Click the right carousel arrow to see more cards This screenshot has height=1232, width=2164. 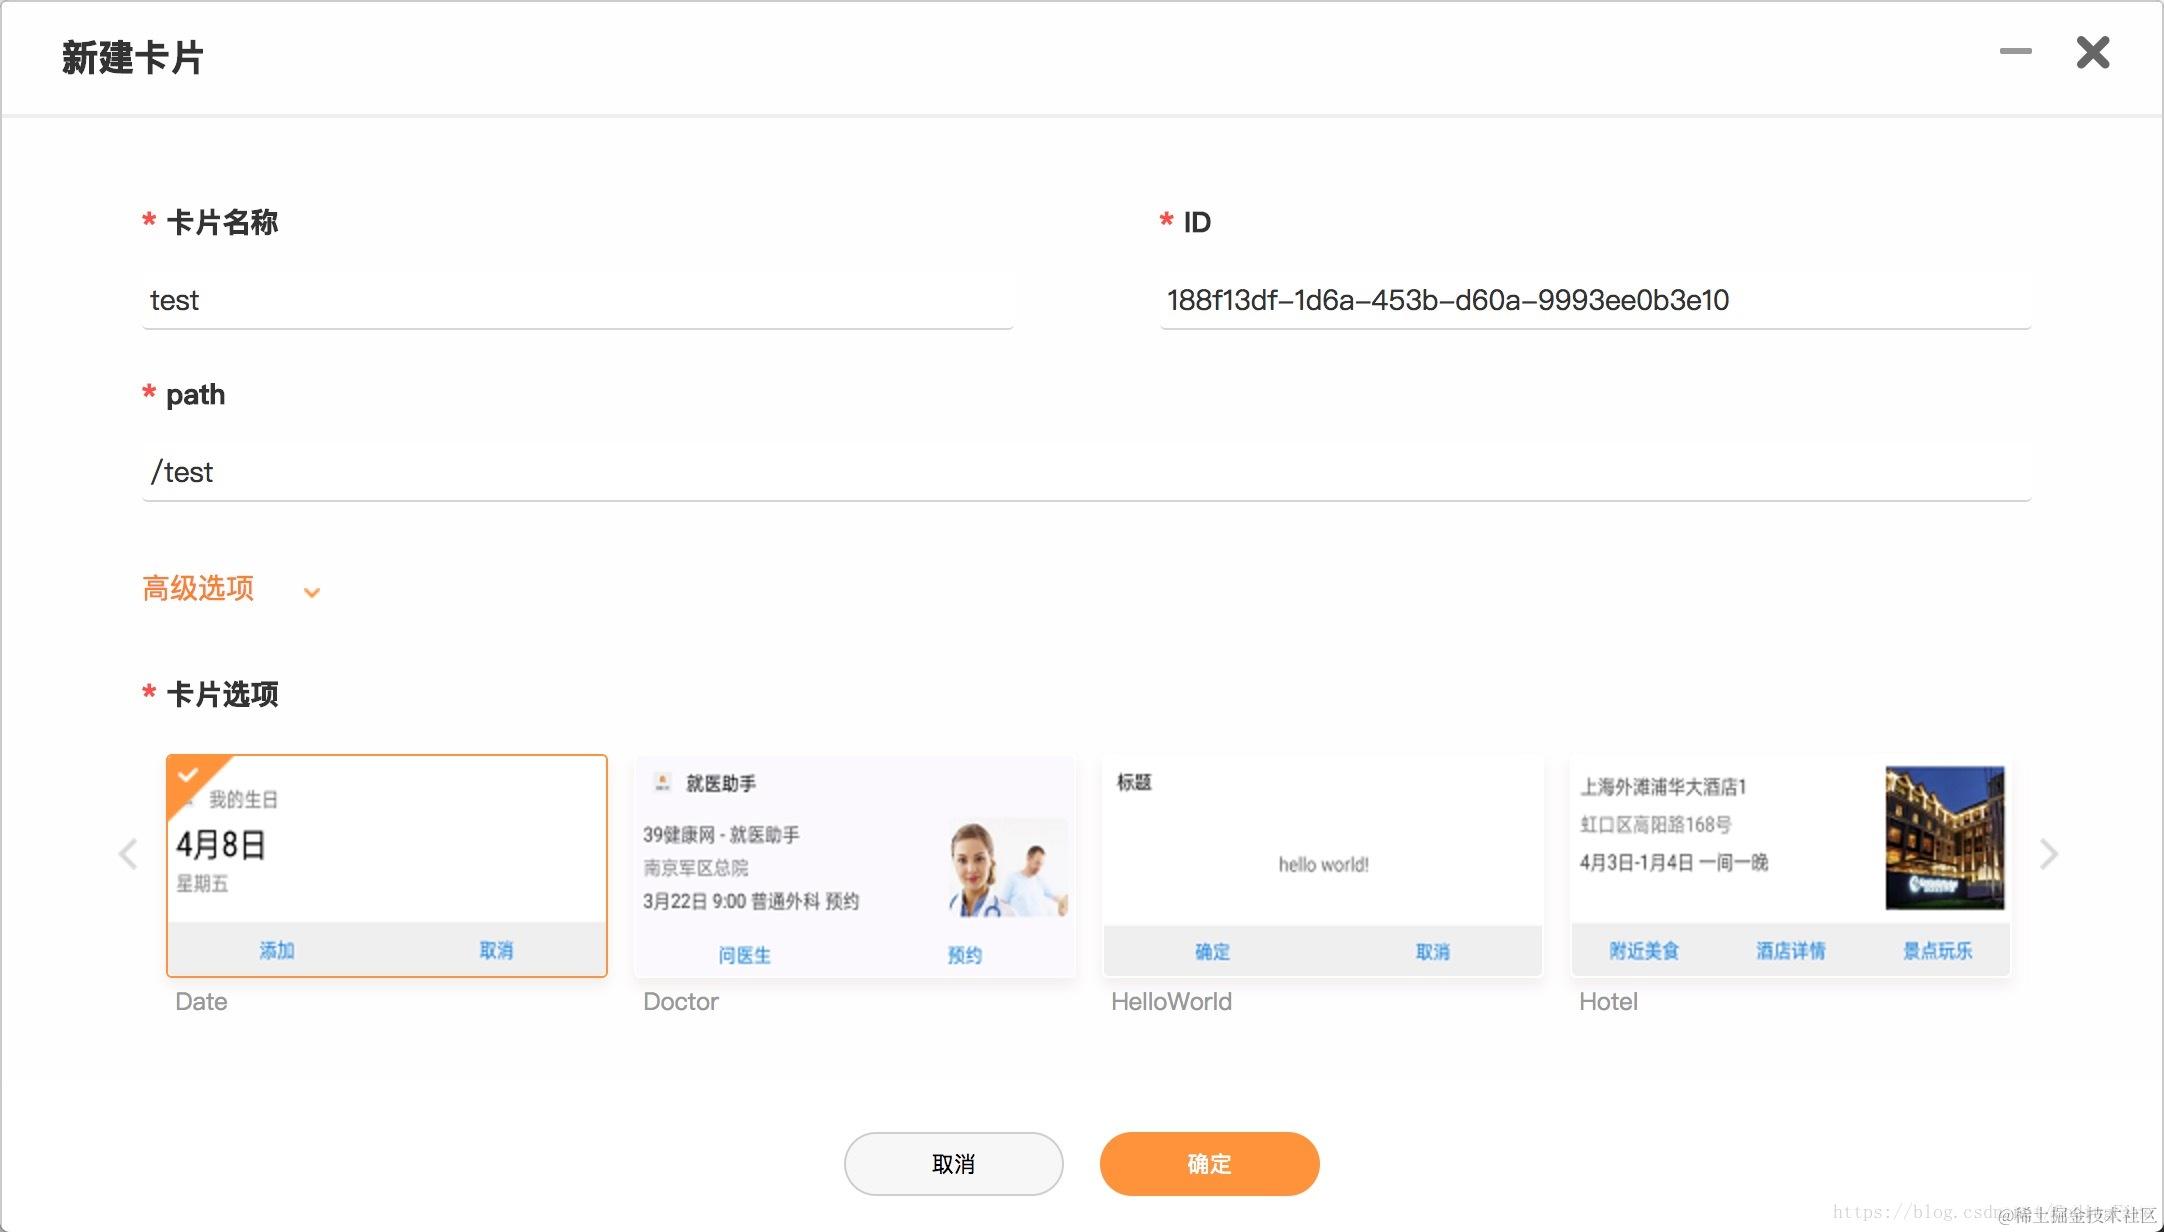[2051, 854]
